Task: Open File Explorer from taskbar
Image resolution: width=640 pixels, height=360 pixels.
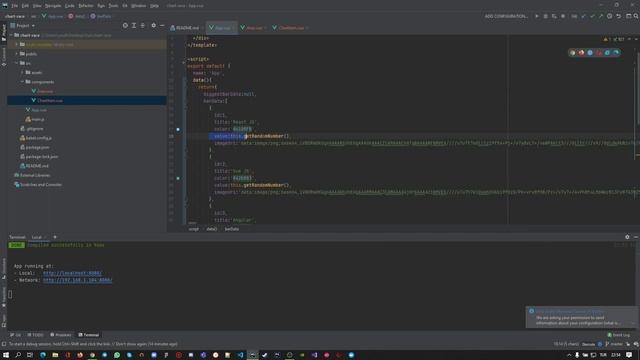Action: pyautogui.click(x=55, y=355)
